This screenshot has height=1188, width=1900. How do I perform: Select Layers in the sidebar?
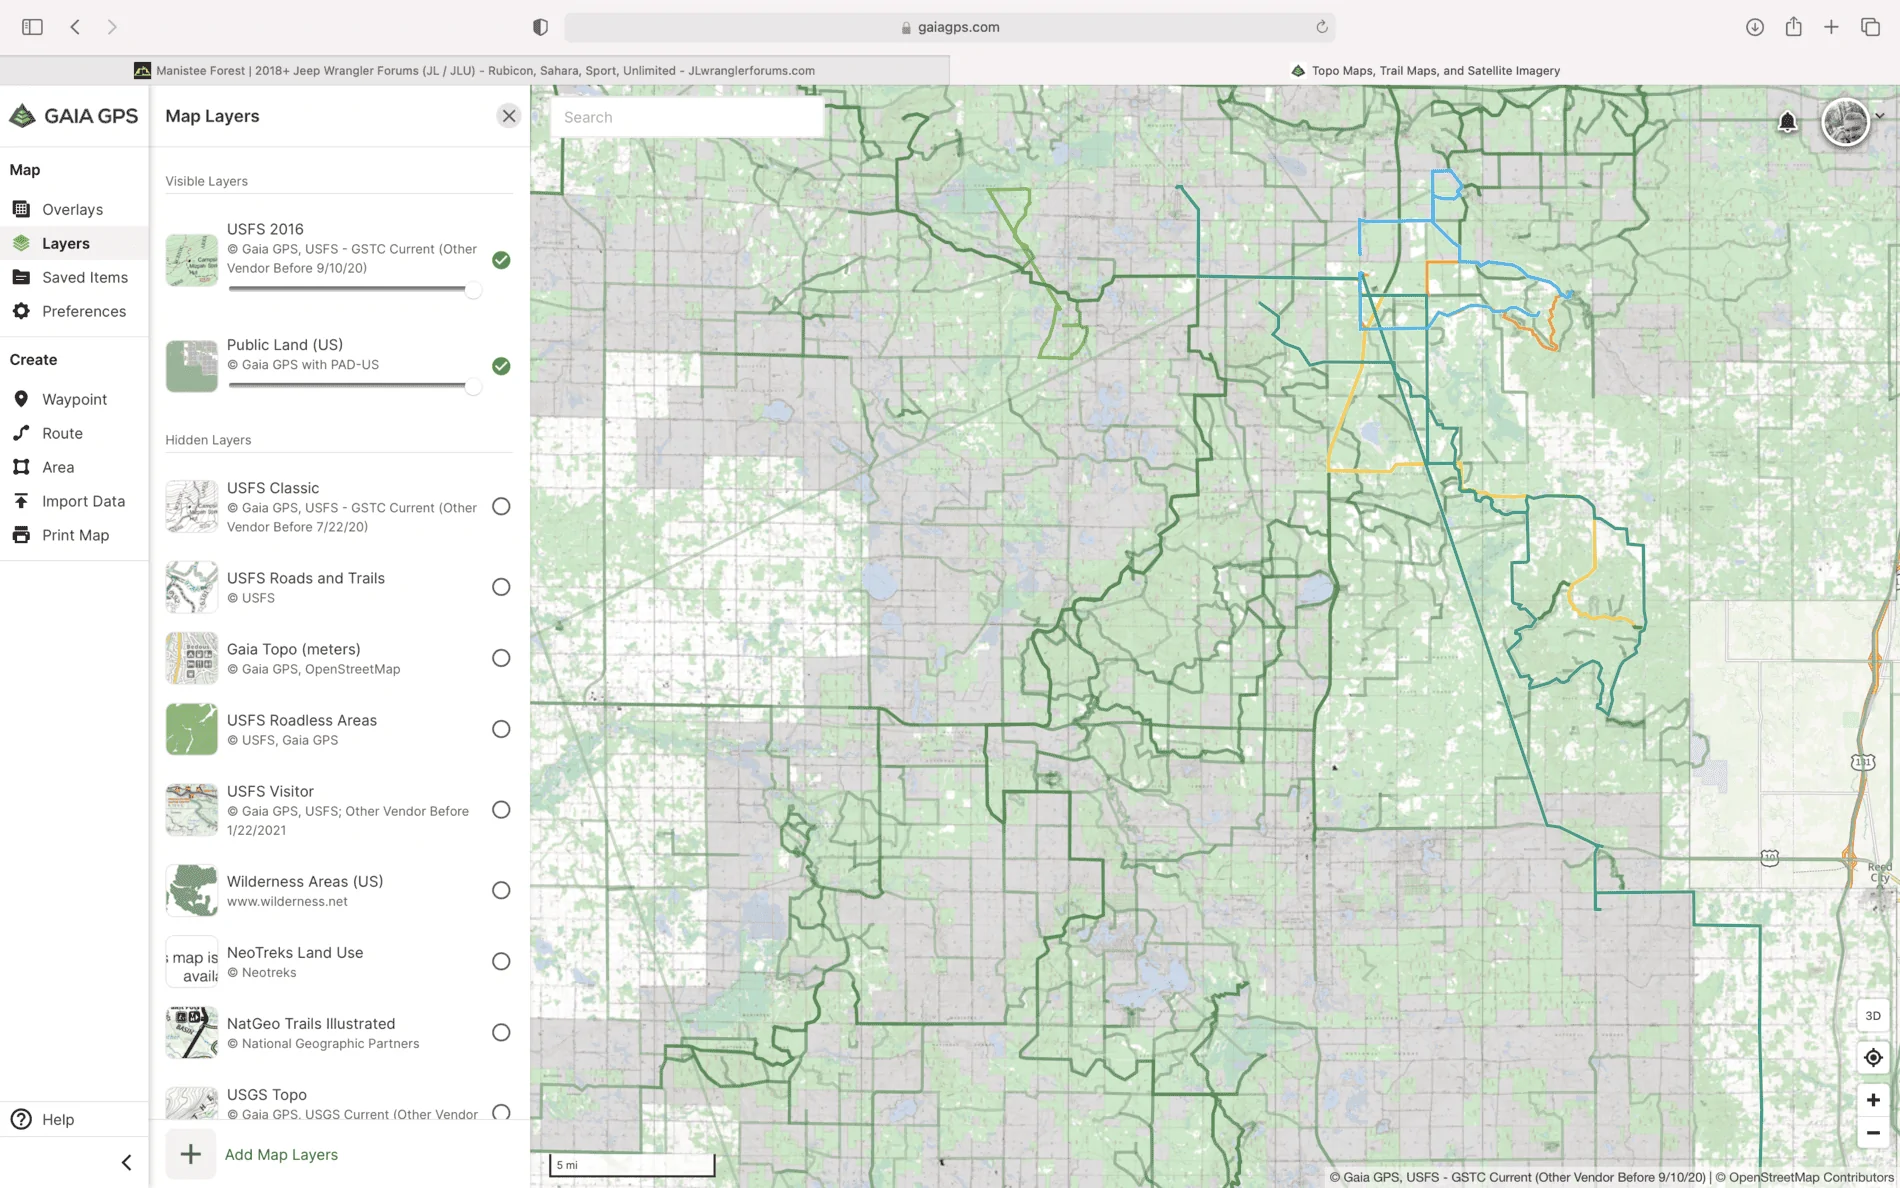(x=74, y=243)
